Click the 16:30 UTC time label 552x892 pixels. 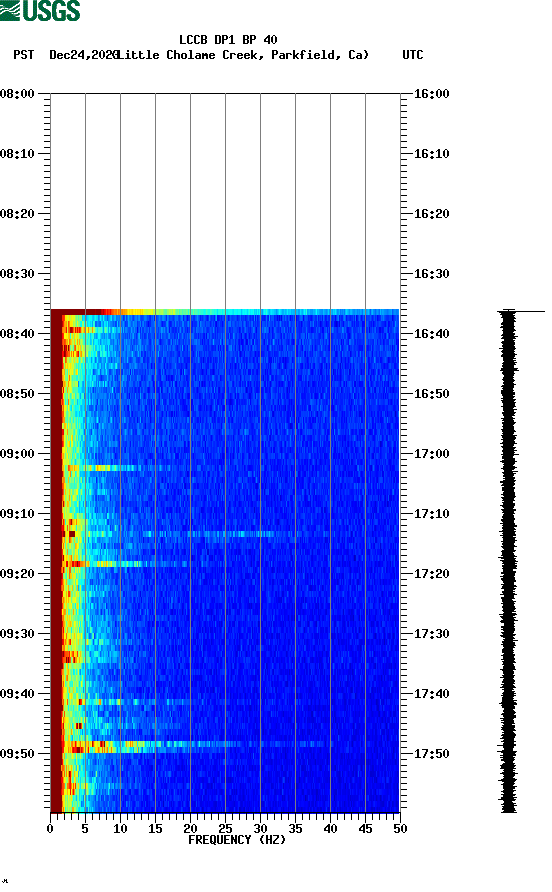click(x=431, y=274)
